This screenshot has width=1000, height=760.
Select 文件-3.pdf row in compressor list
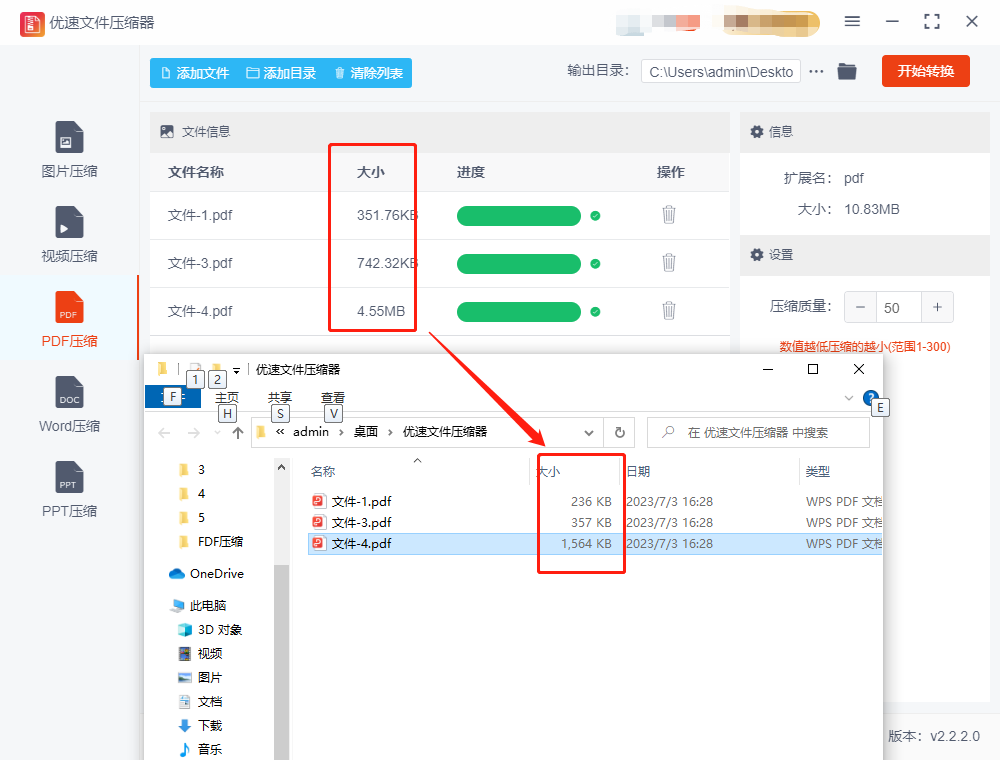pyautogui.click(x=439, y=263)
